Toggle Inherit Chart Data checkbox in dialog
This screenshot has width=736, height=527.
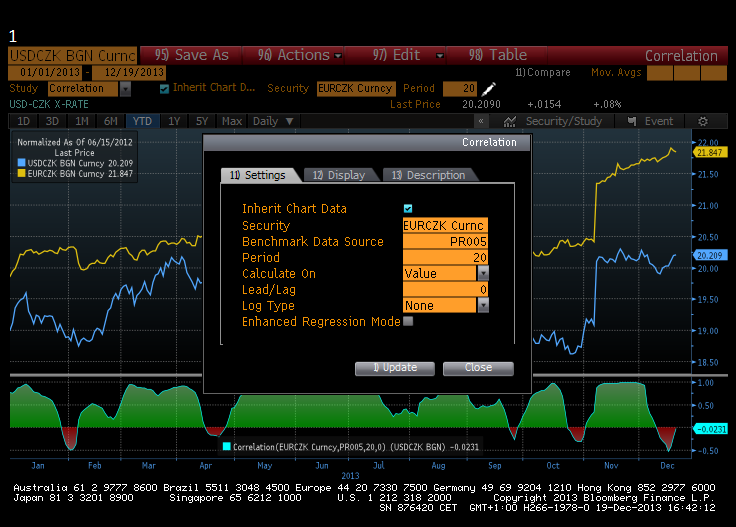[408, 208]
